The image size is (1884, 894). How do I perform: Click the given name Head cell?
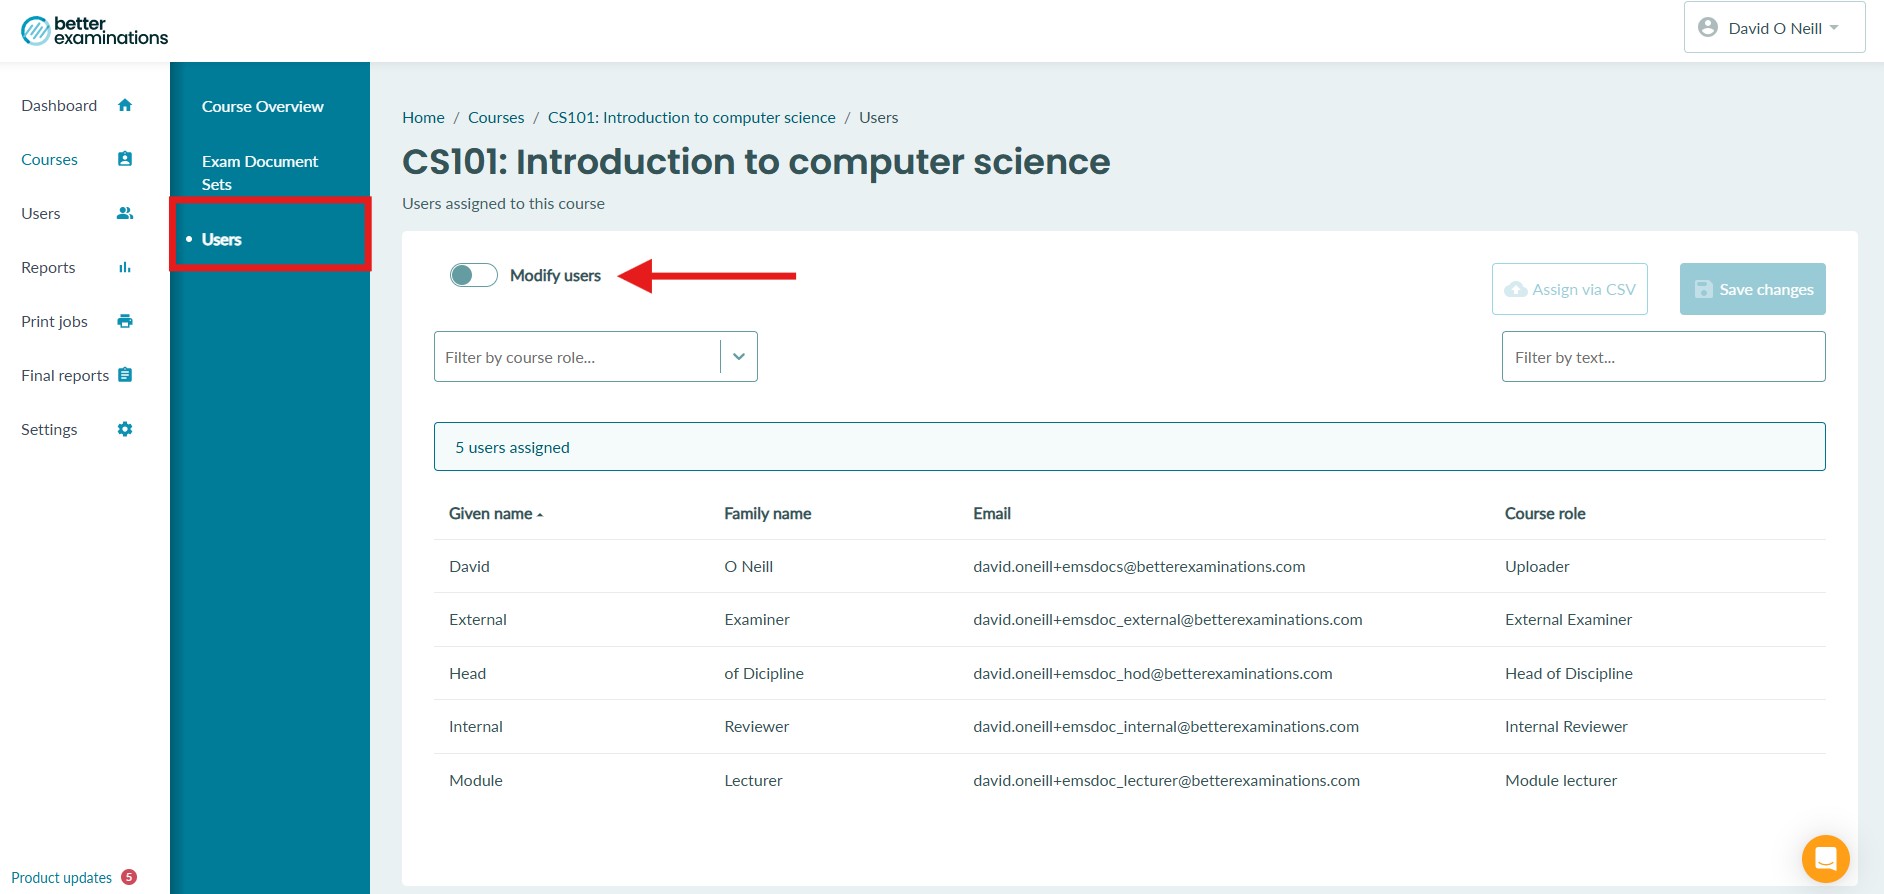467,673
